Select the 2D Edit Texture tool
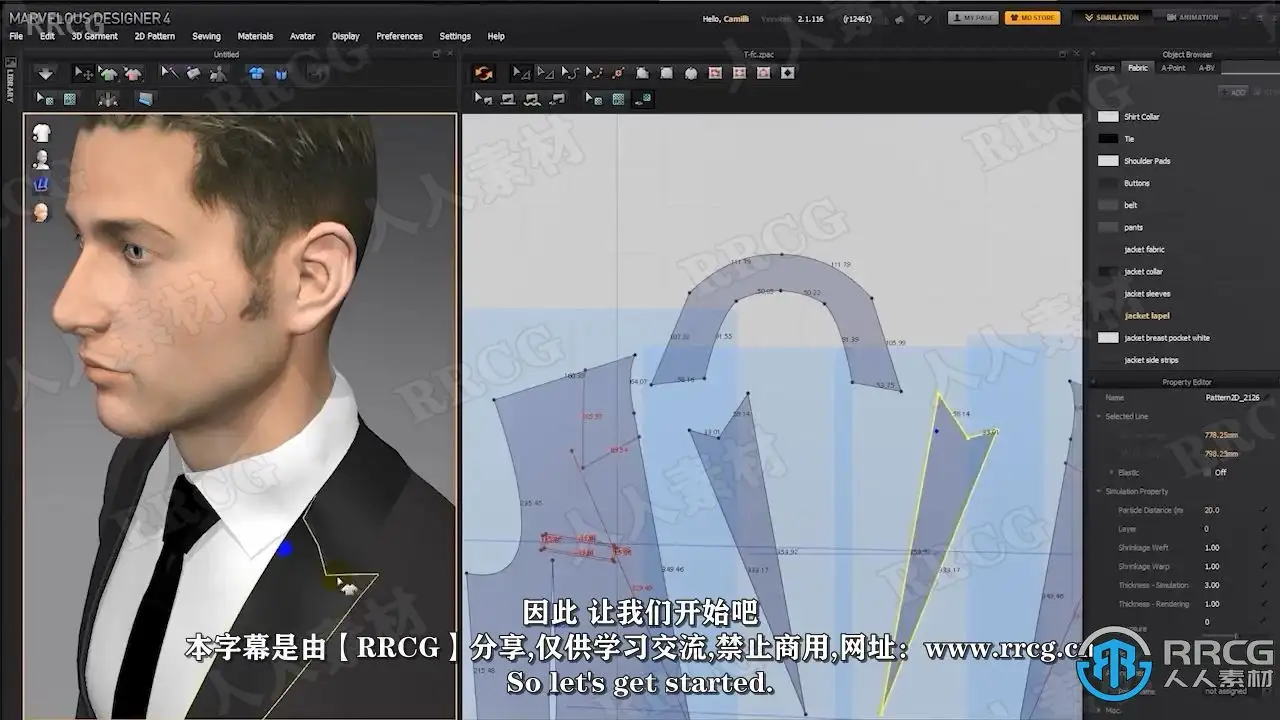Image resolution: width=1280 pixels, height=720 pixels. pos(594,98)
